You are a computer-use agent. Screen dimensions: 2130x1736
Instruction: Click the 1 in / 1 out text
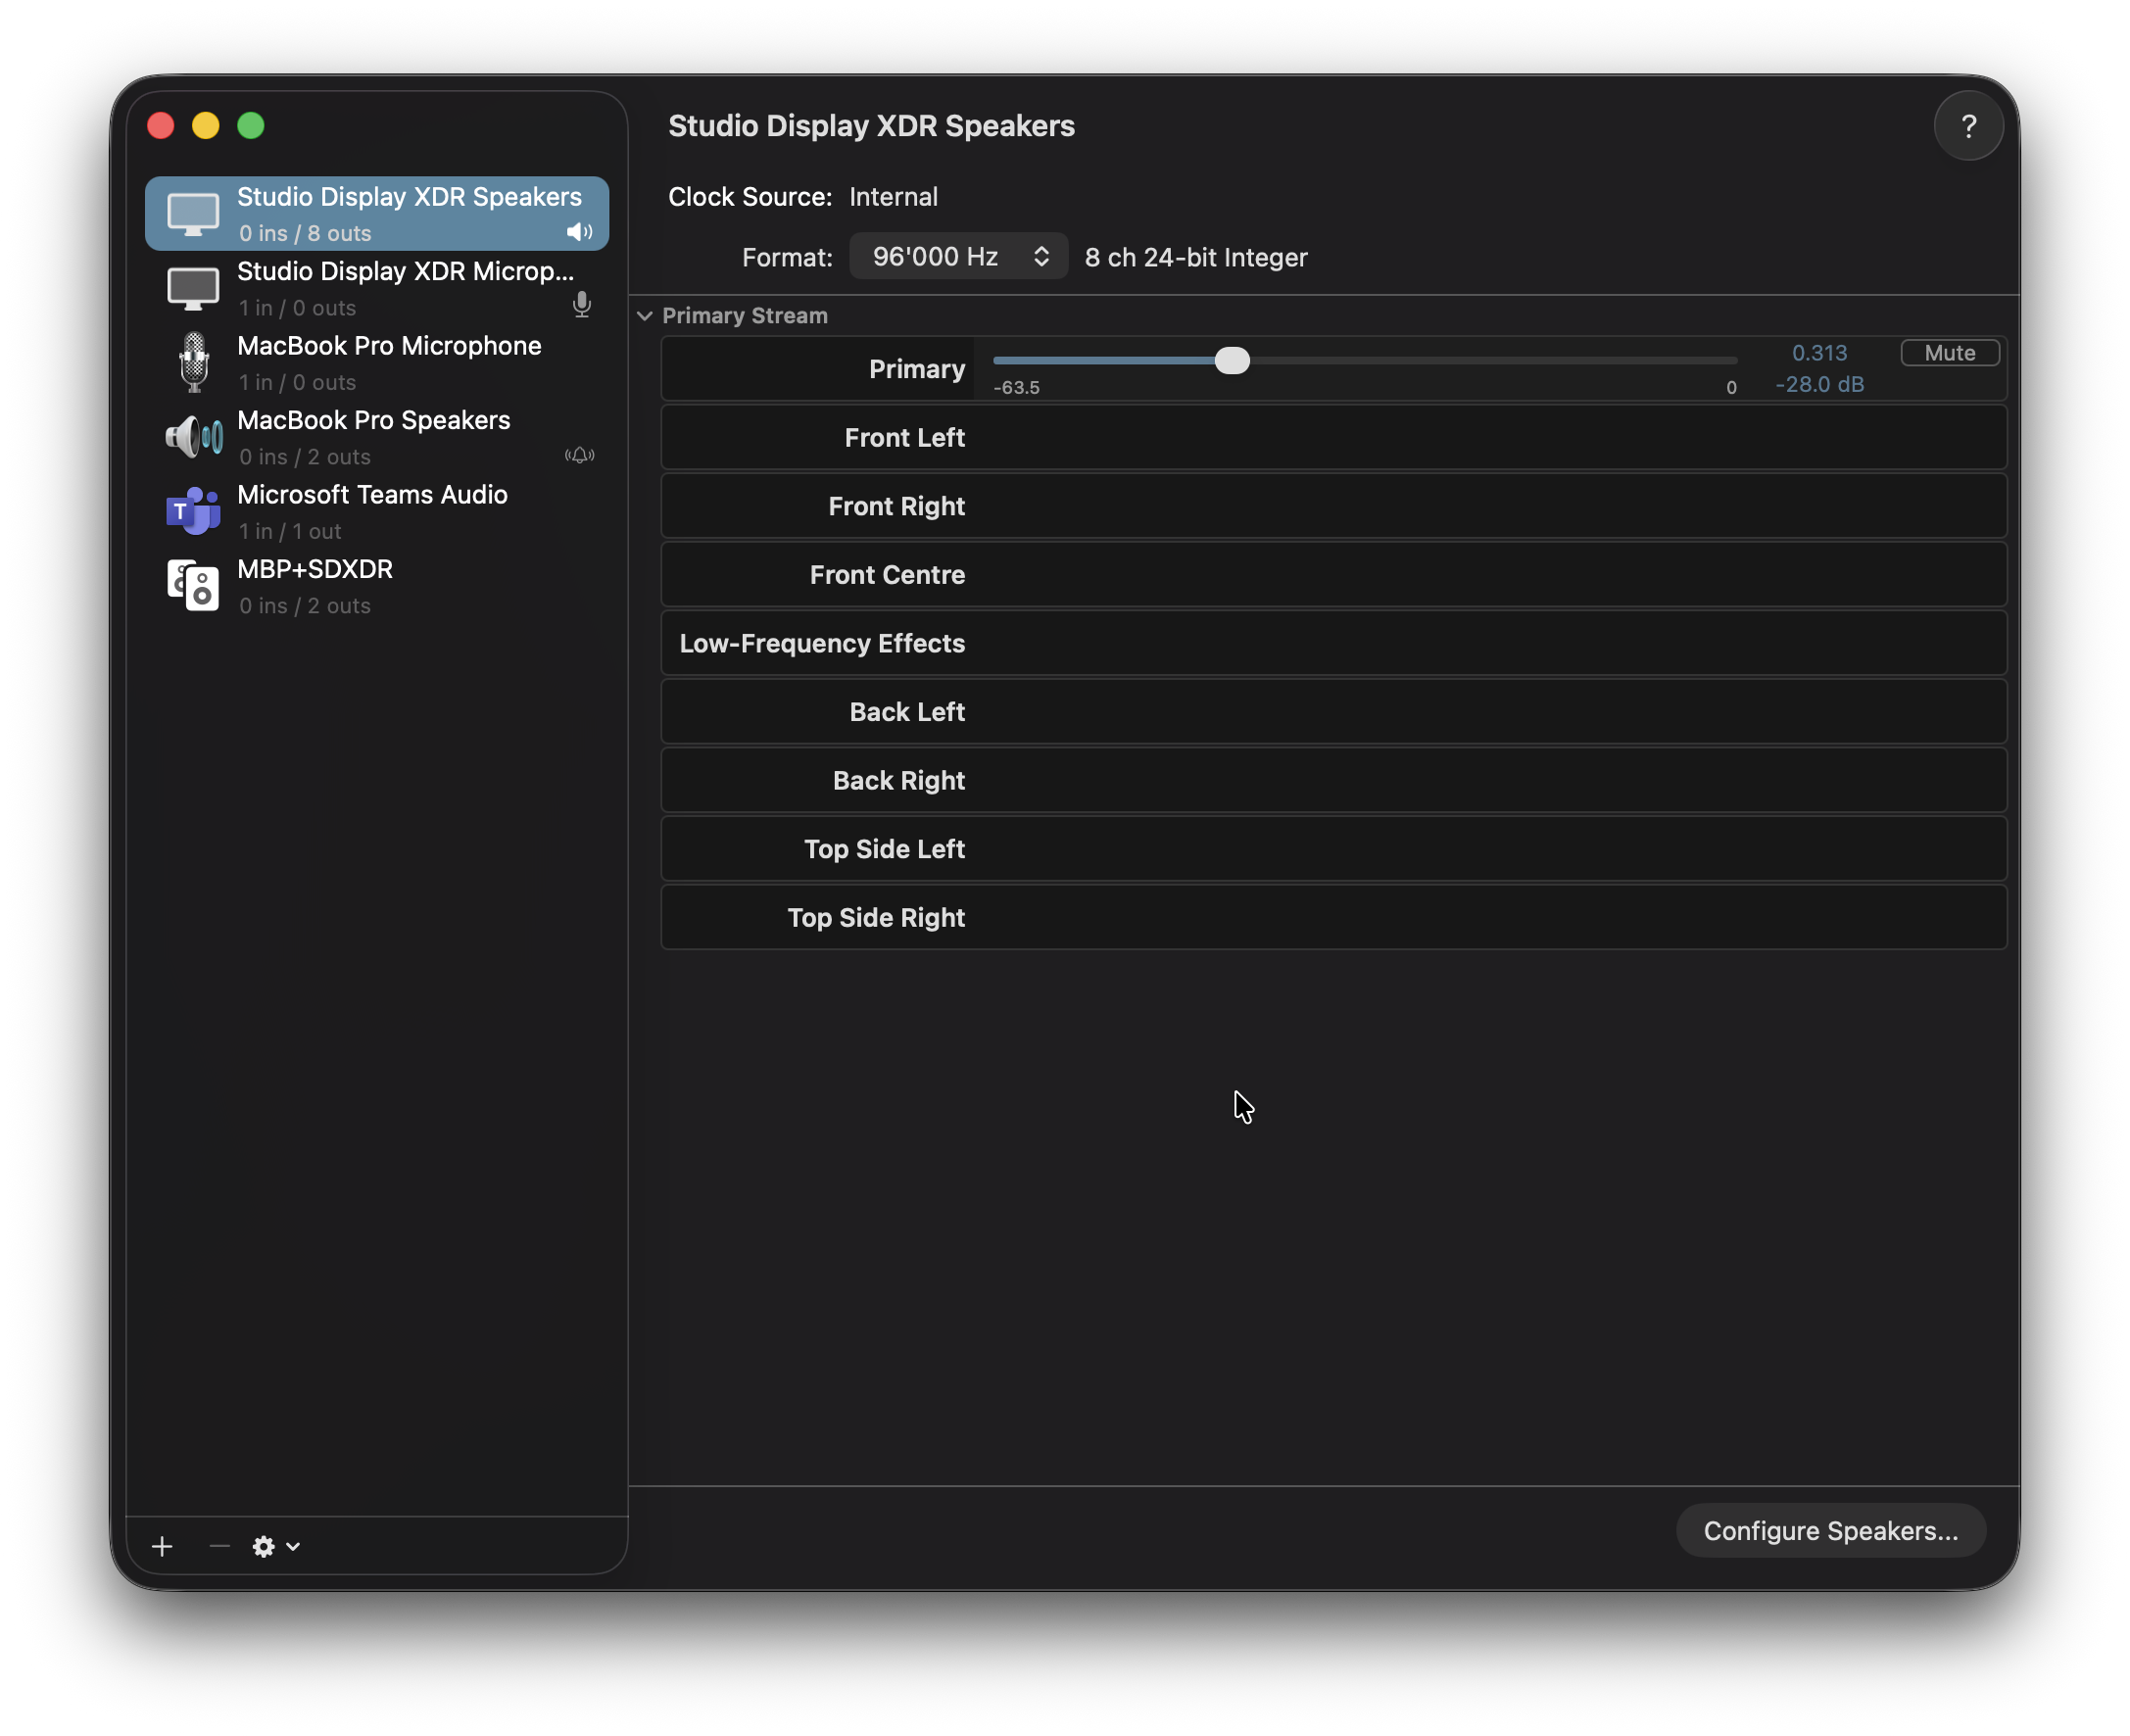coord(290,531)
